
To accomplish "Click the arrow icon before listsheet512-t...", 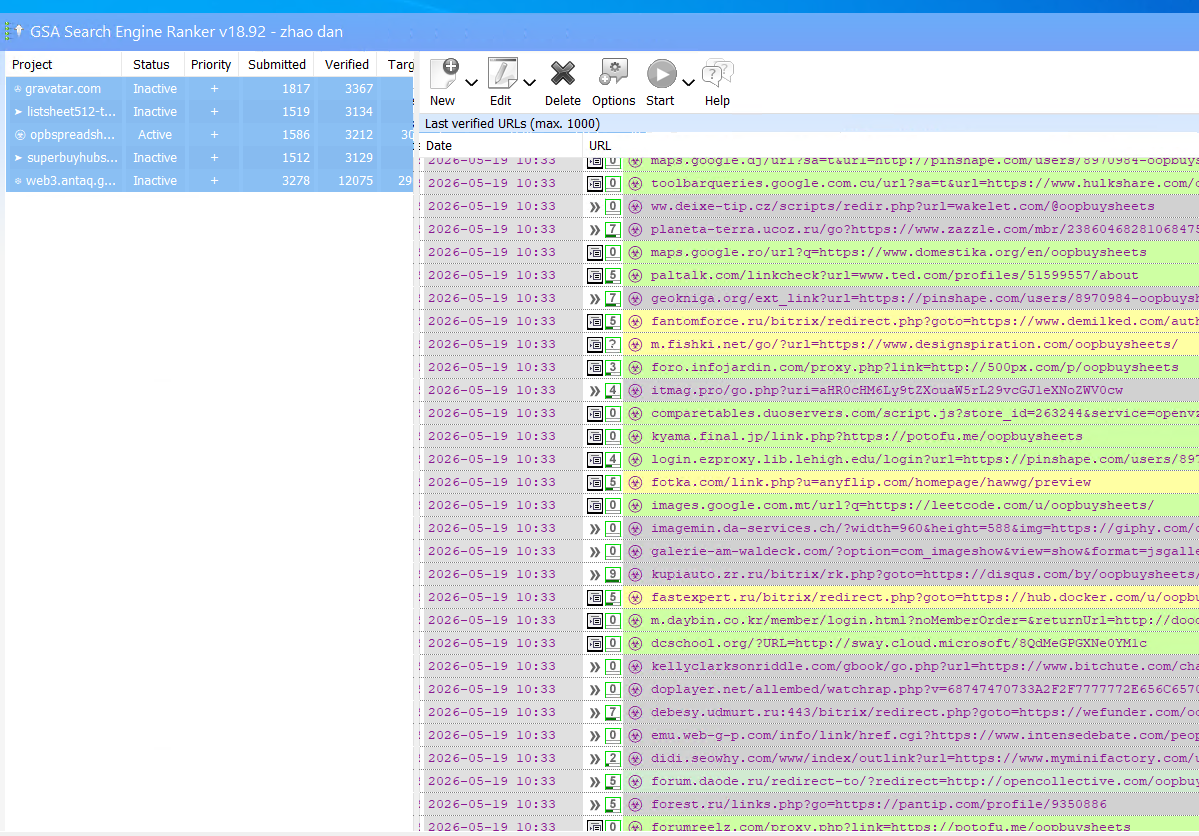I will (x=18, y=112).
